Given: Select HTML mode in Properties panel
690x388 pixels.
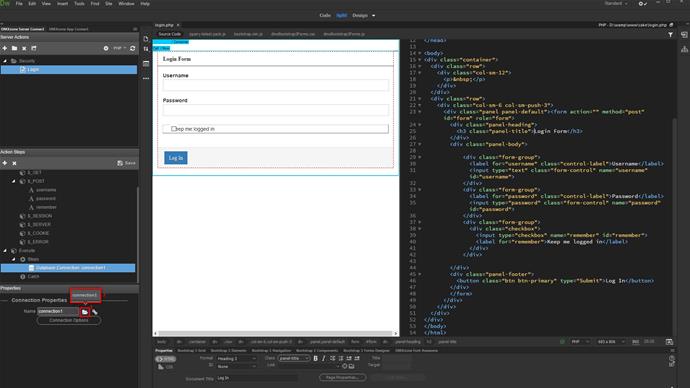Looking at the screenshot, I should click(x=165, y=359).
